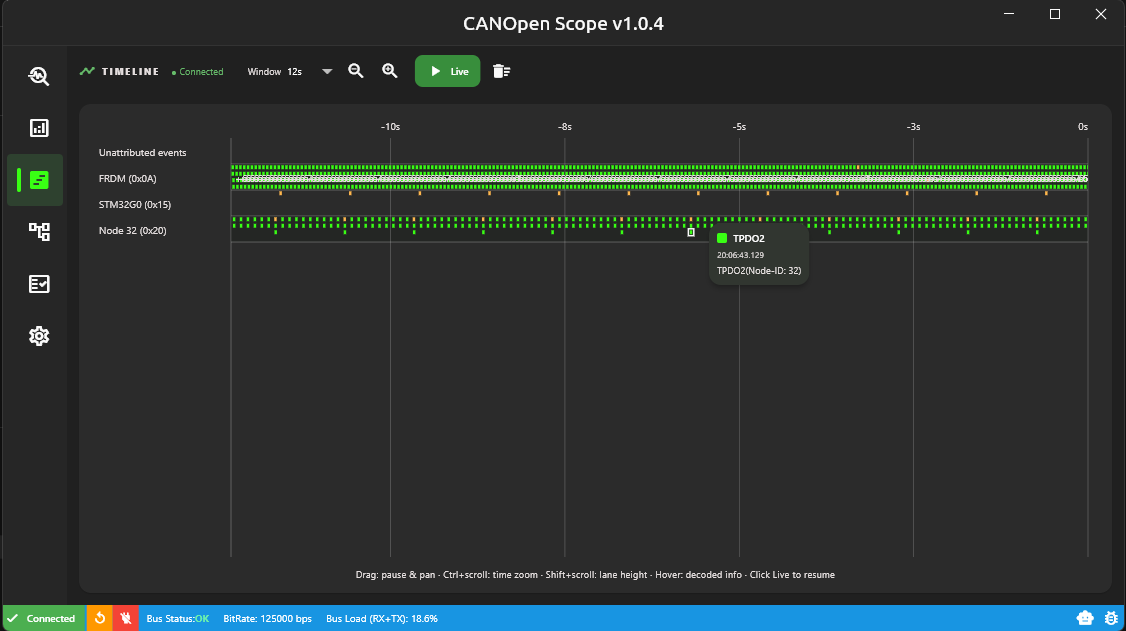Click the green Timeline chart logo icon
This screenshot has height=631, width=1126.
[87, 71]
